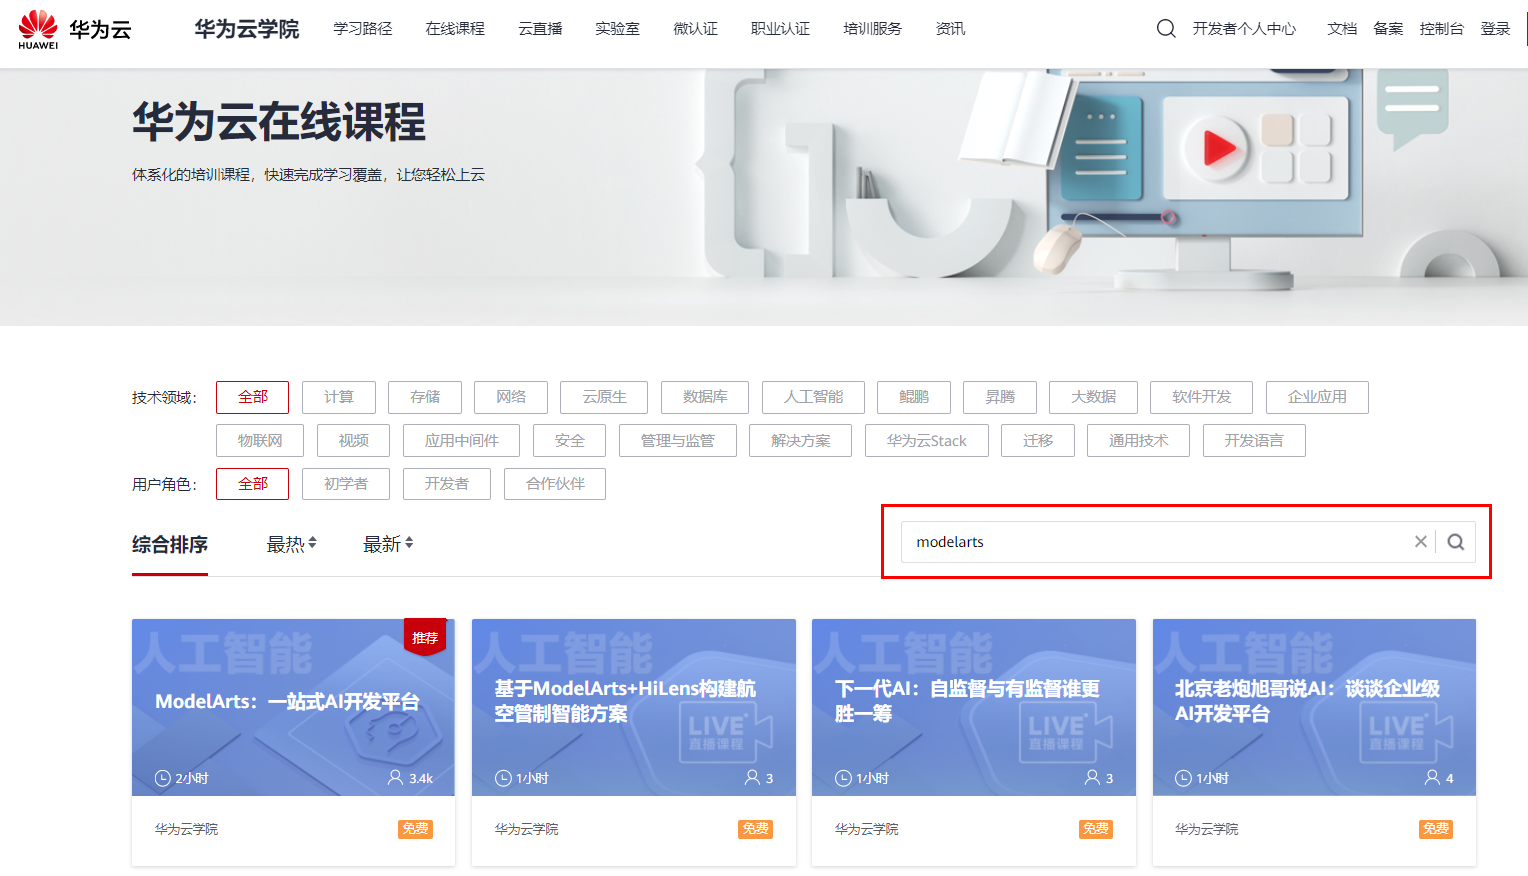Screen dimensions: 1528x876
Task: Open the 云直播 menu
Action: [x=540, y=29]
